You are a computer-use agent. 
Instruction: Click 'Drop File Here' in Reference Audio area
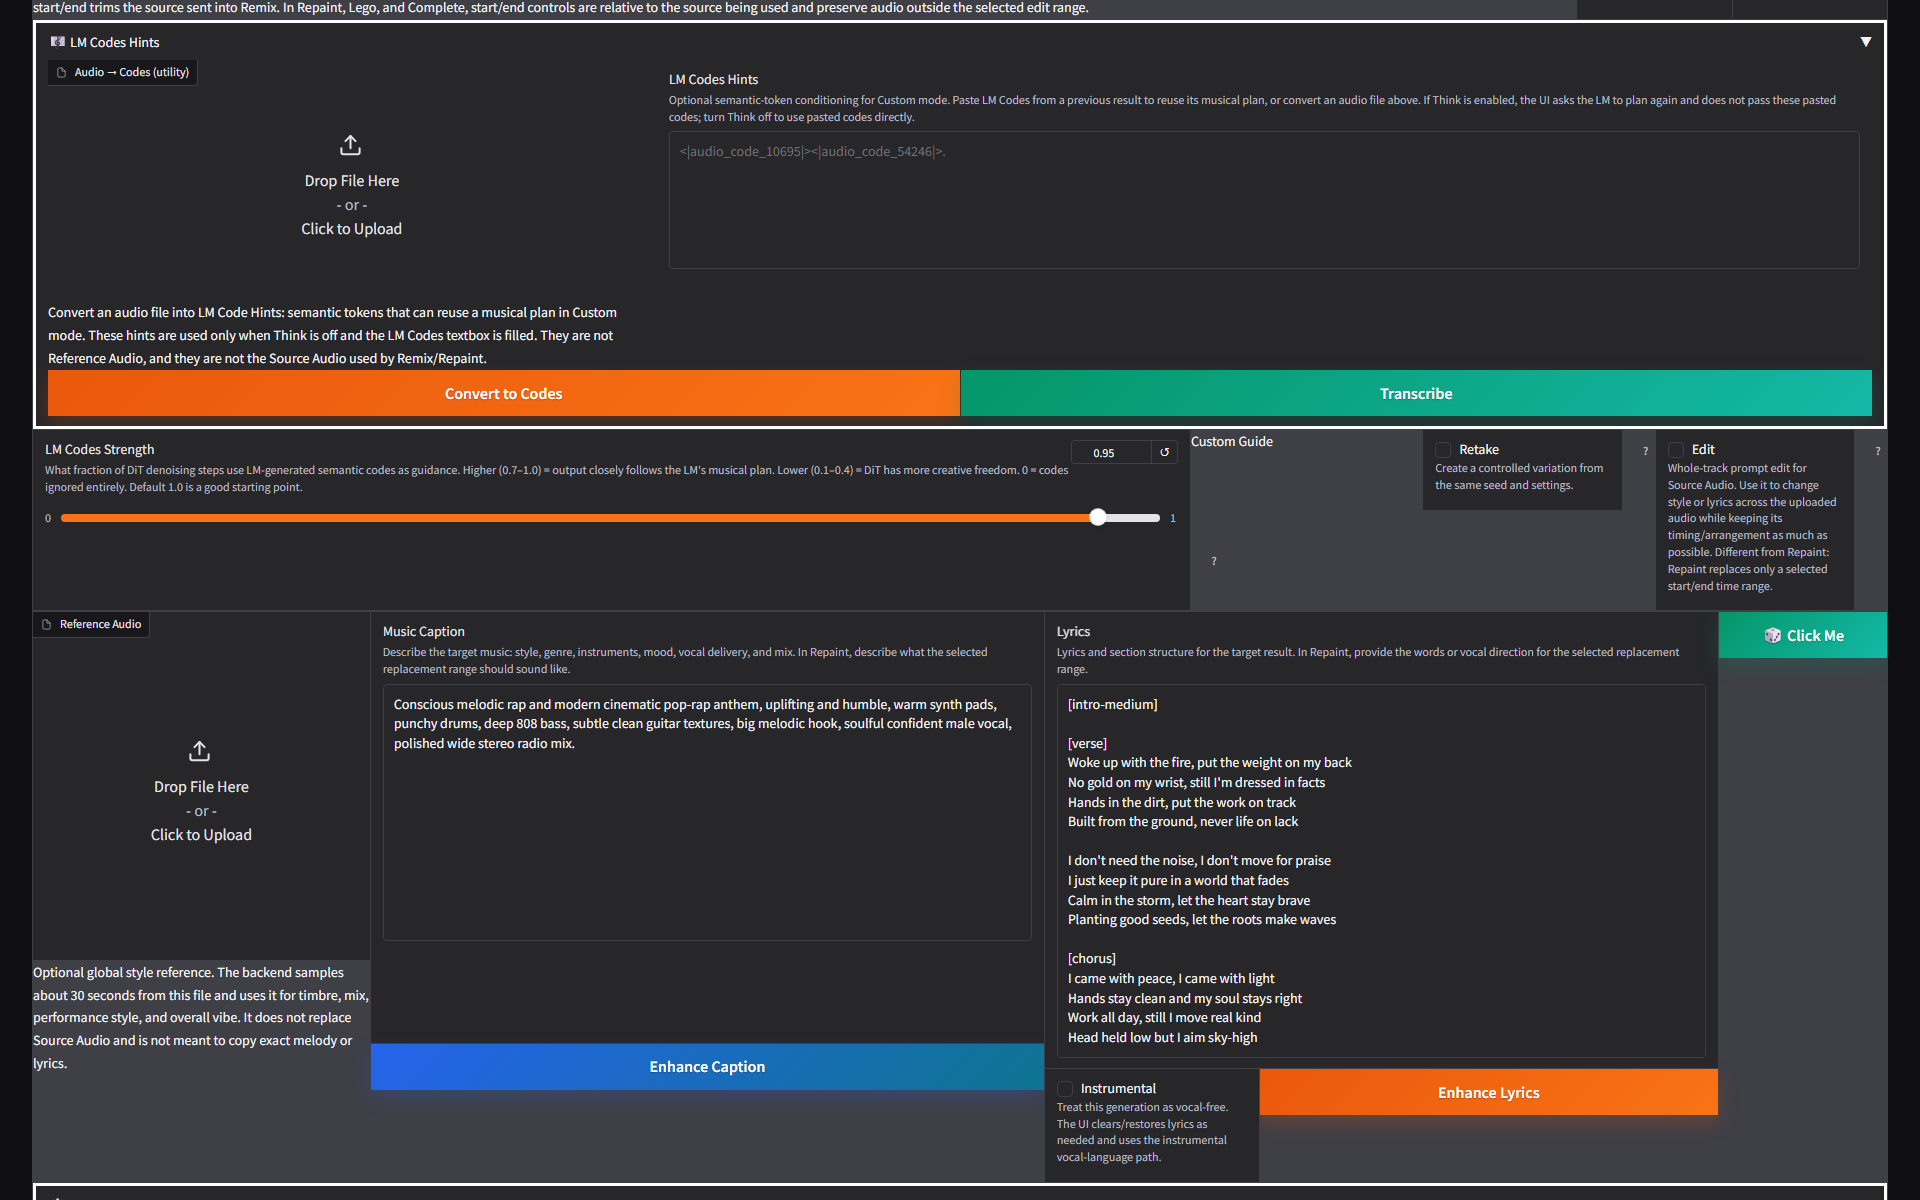click(x=201, y=787)
